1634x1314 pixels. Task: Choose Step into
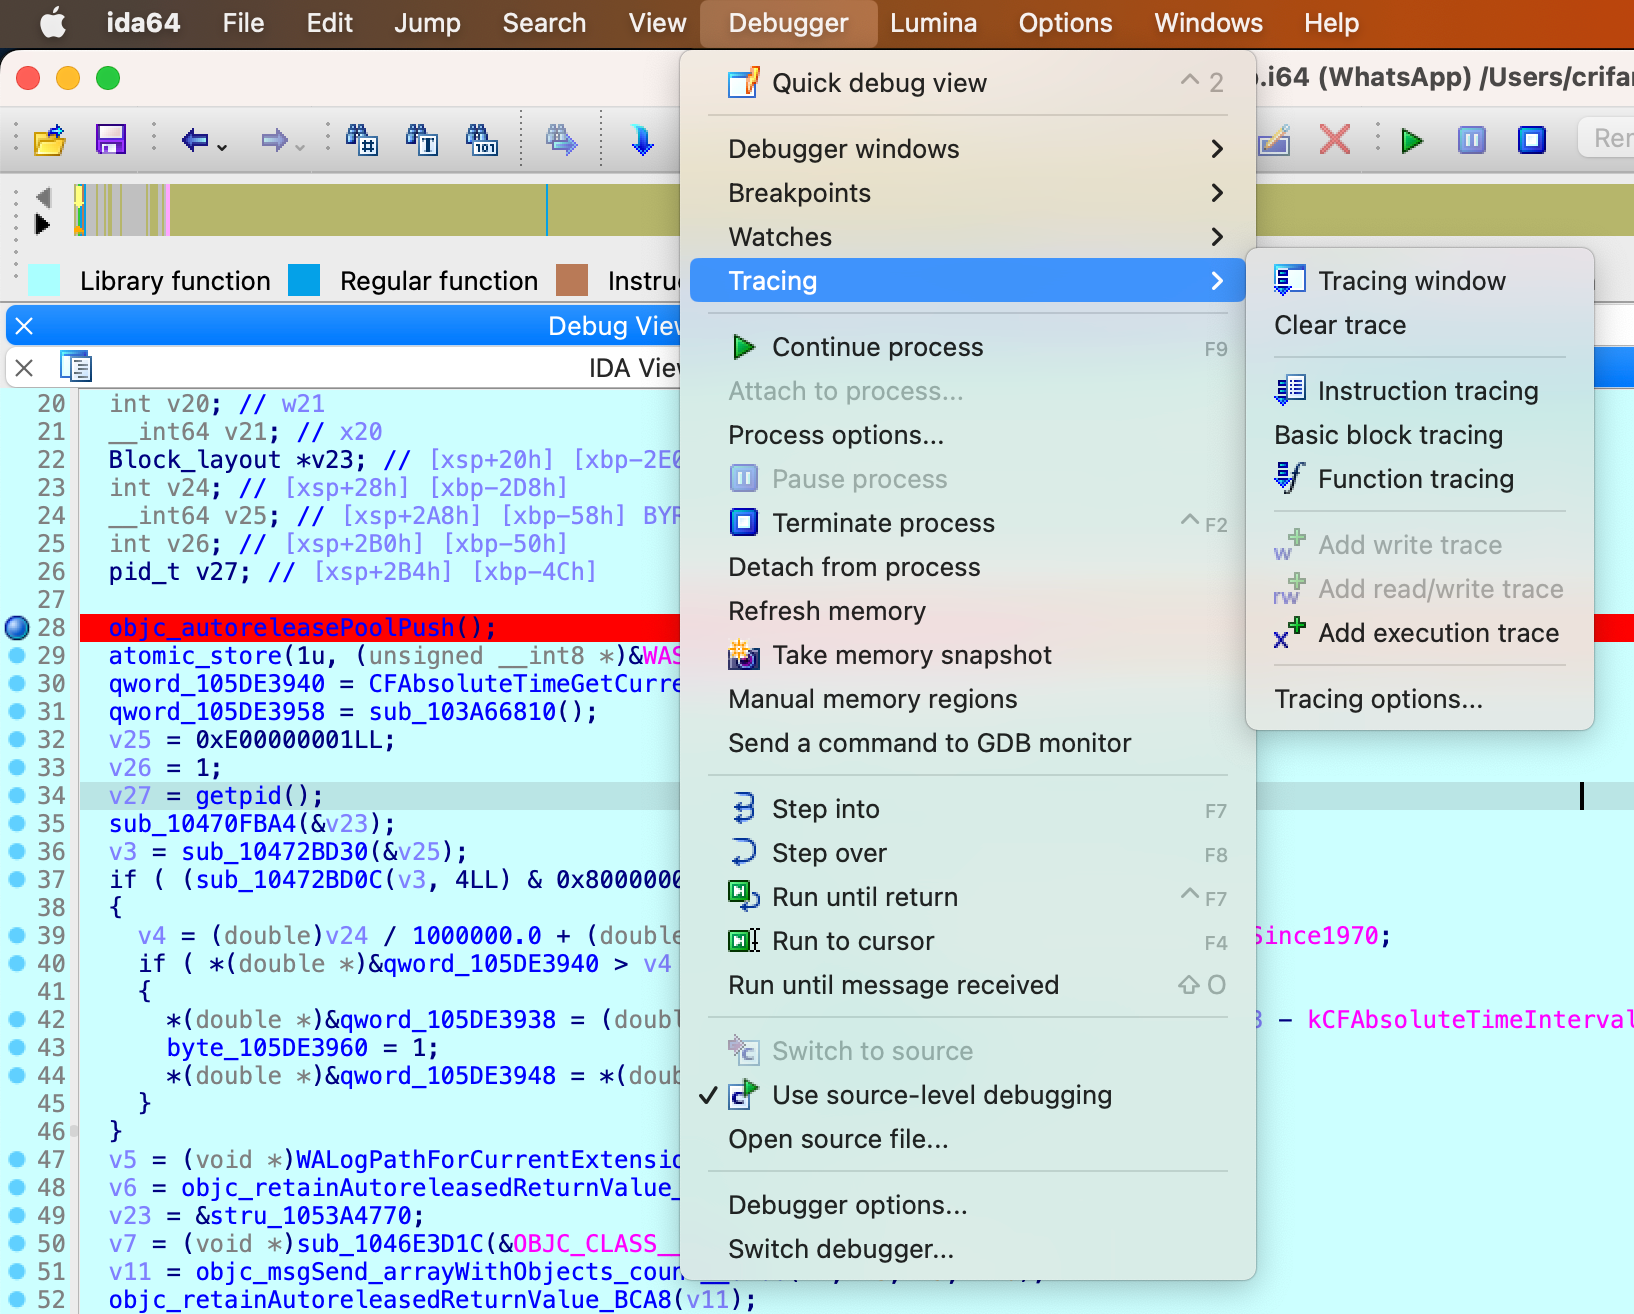click(967, 809)
